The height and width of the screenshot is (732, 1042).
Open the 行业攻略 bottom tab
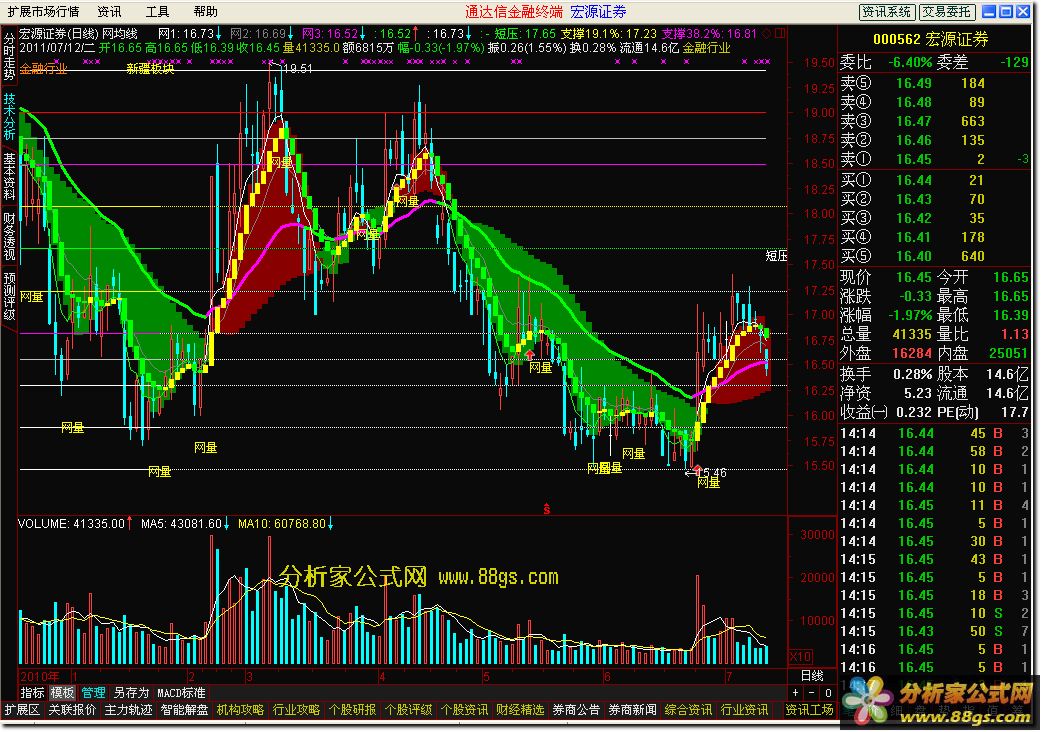point(296,710)
